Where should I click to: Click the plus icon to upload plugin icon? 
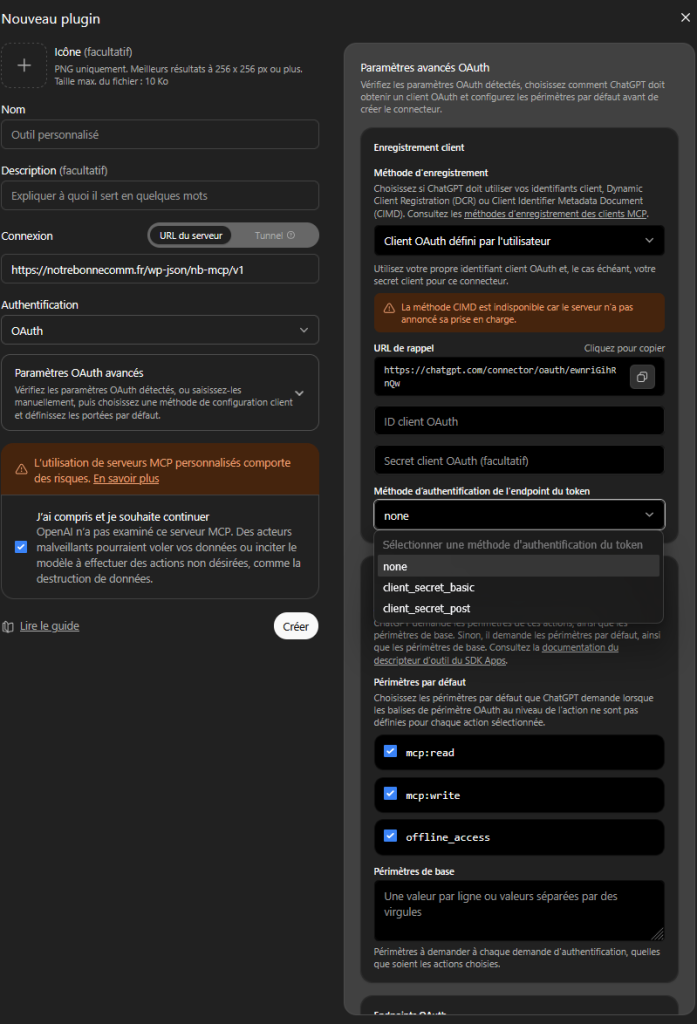click(24, 65)
